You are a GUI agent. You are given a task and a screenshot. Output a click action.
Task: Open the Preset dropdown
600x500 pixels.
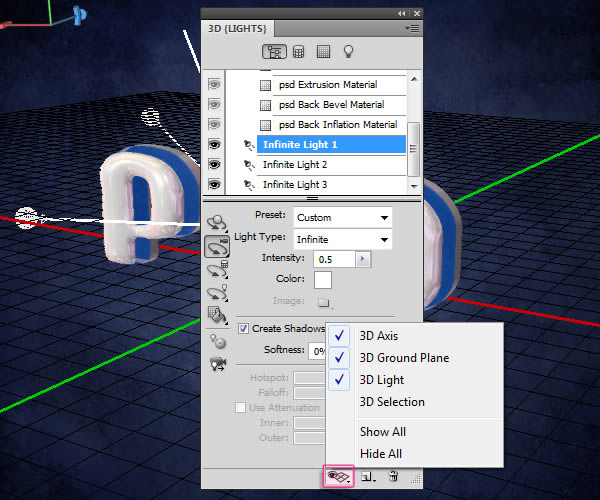pyautogui.click(x=342, y=217)
